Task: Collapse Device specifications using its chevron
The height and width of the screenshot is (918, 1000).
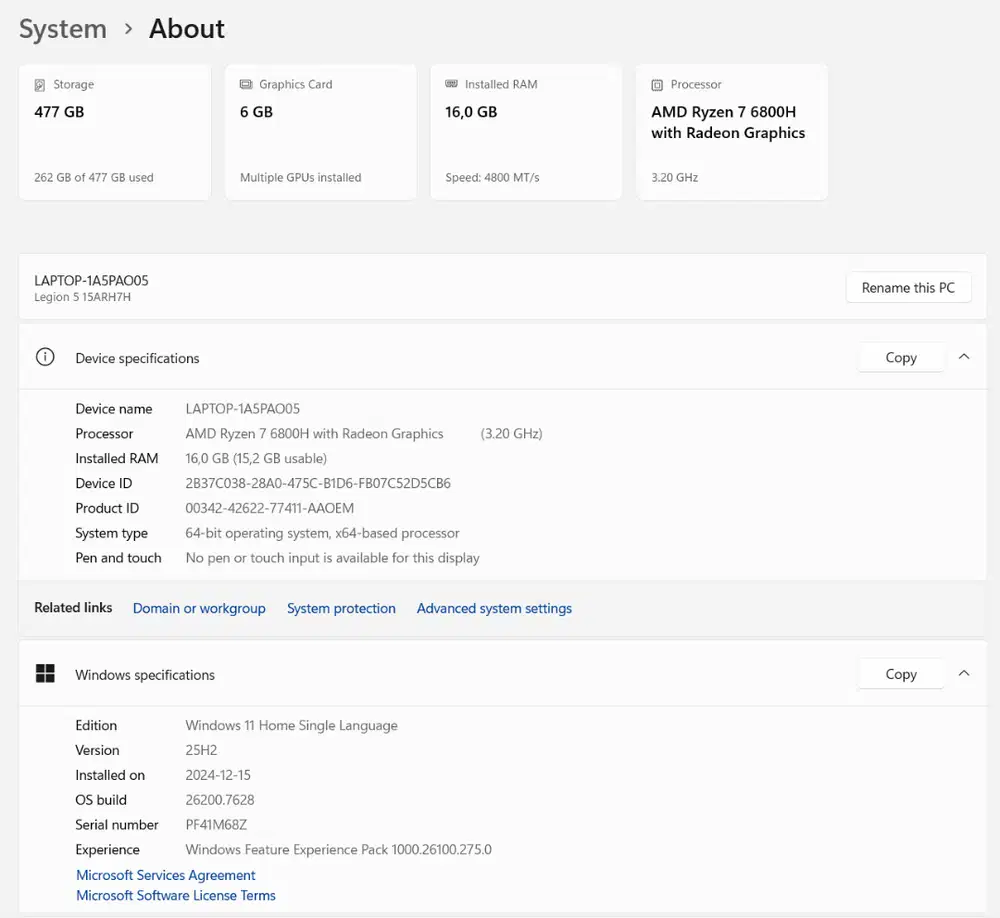Action: pyautogui.click(x=964, y=357)
